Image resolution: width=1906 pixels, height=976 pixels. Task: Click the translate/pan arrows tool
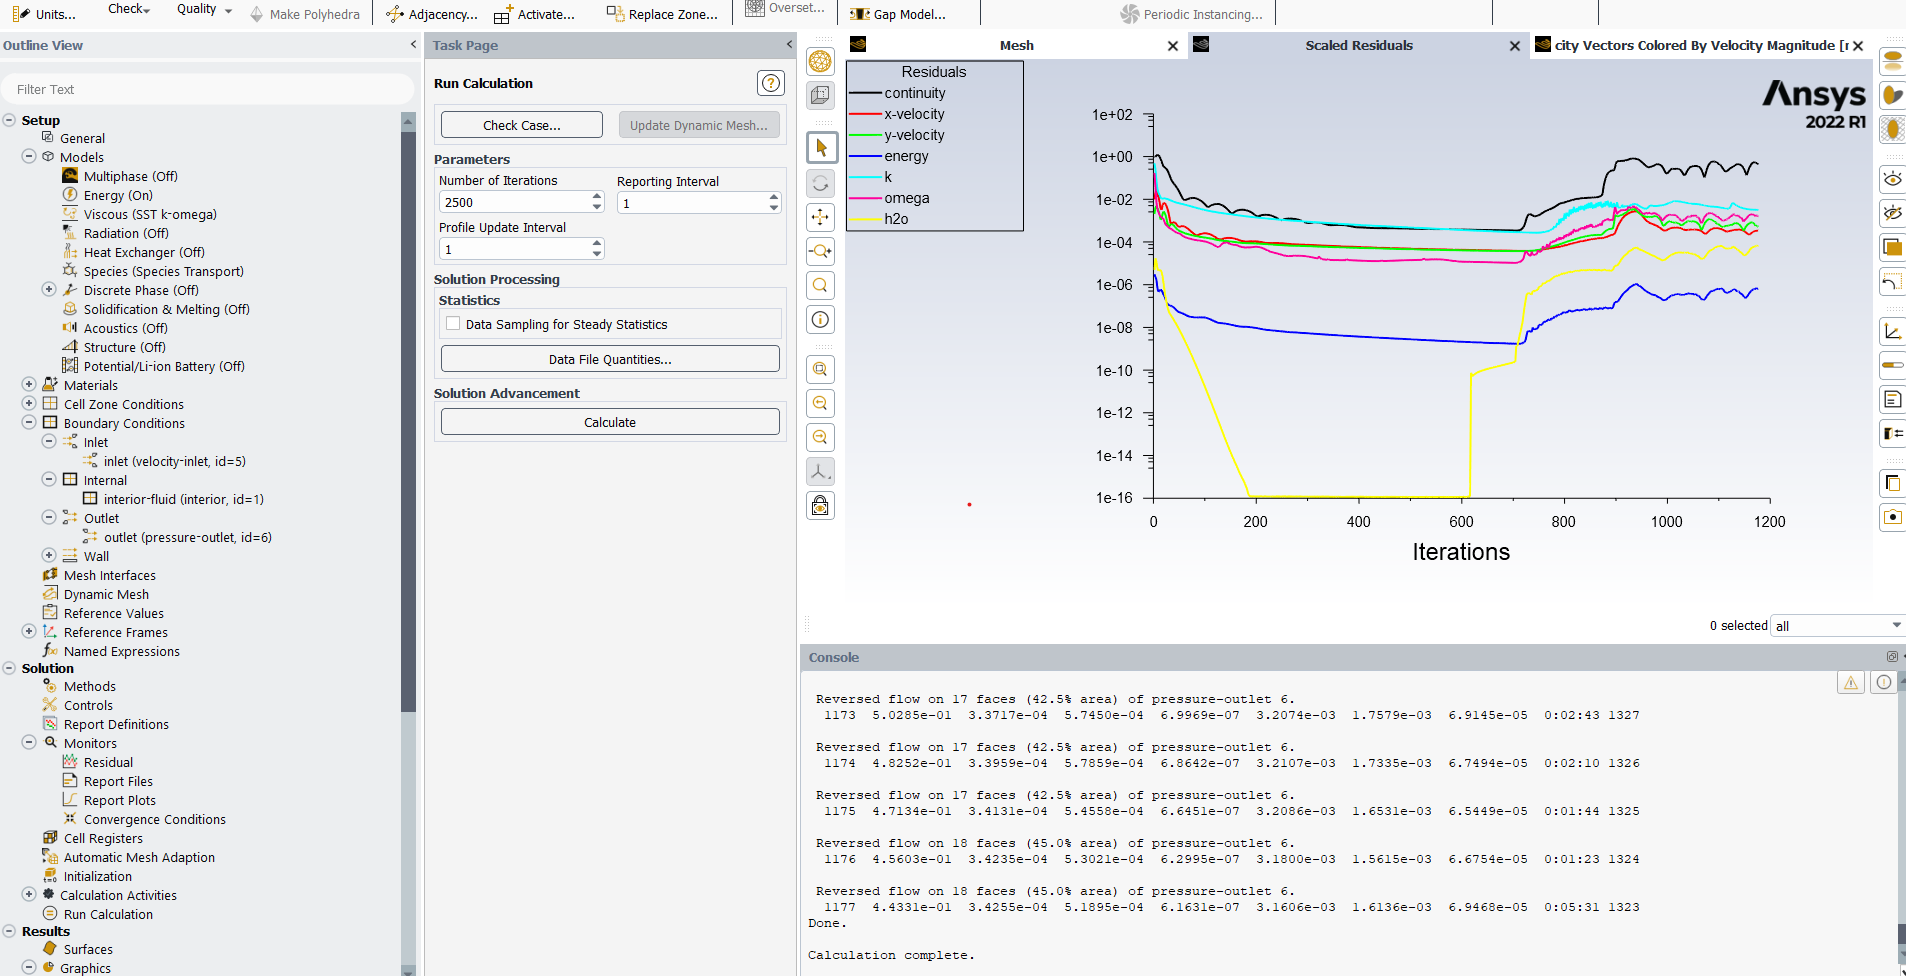(821, 217)
